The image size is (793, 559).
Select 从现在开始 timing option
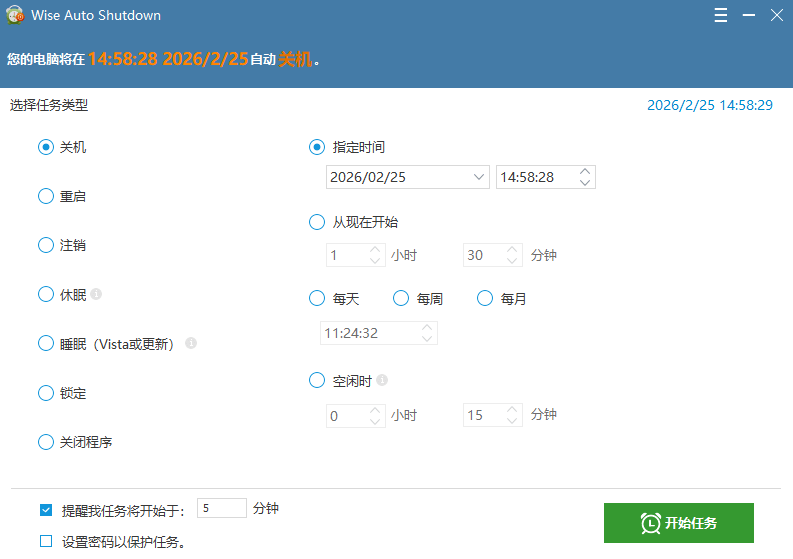tap(318, 223)
